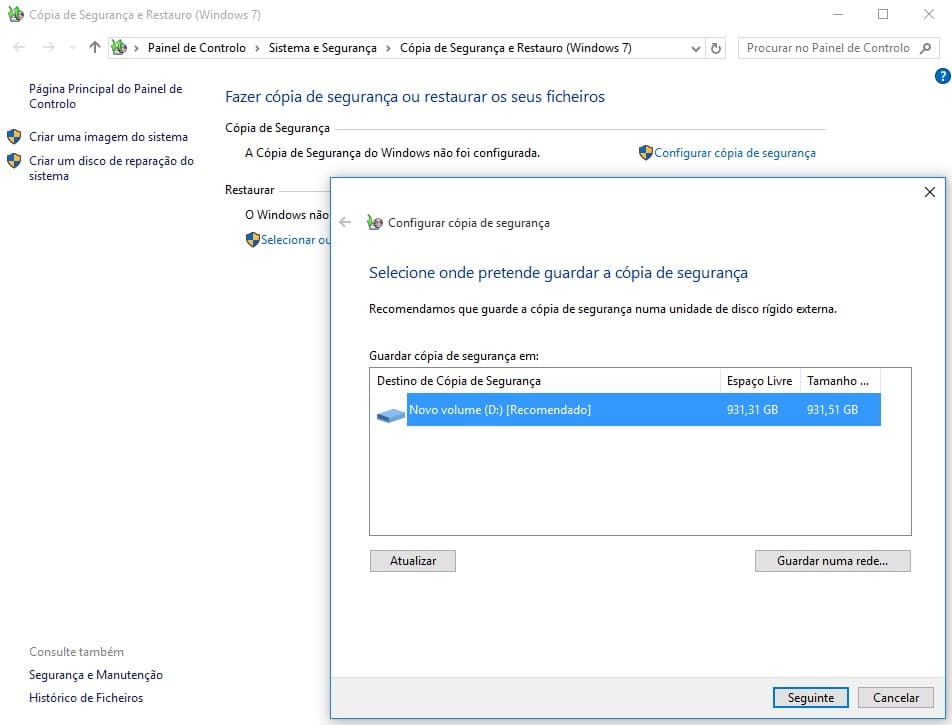Viewport: 952px width, 725px height.
Task: Click the Atualizar button
Action: click(413, 561)
